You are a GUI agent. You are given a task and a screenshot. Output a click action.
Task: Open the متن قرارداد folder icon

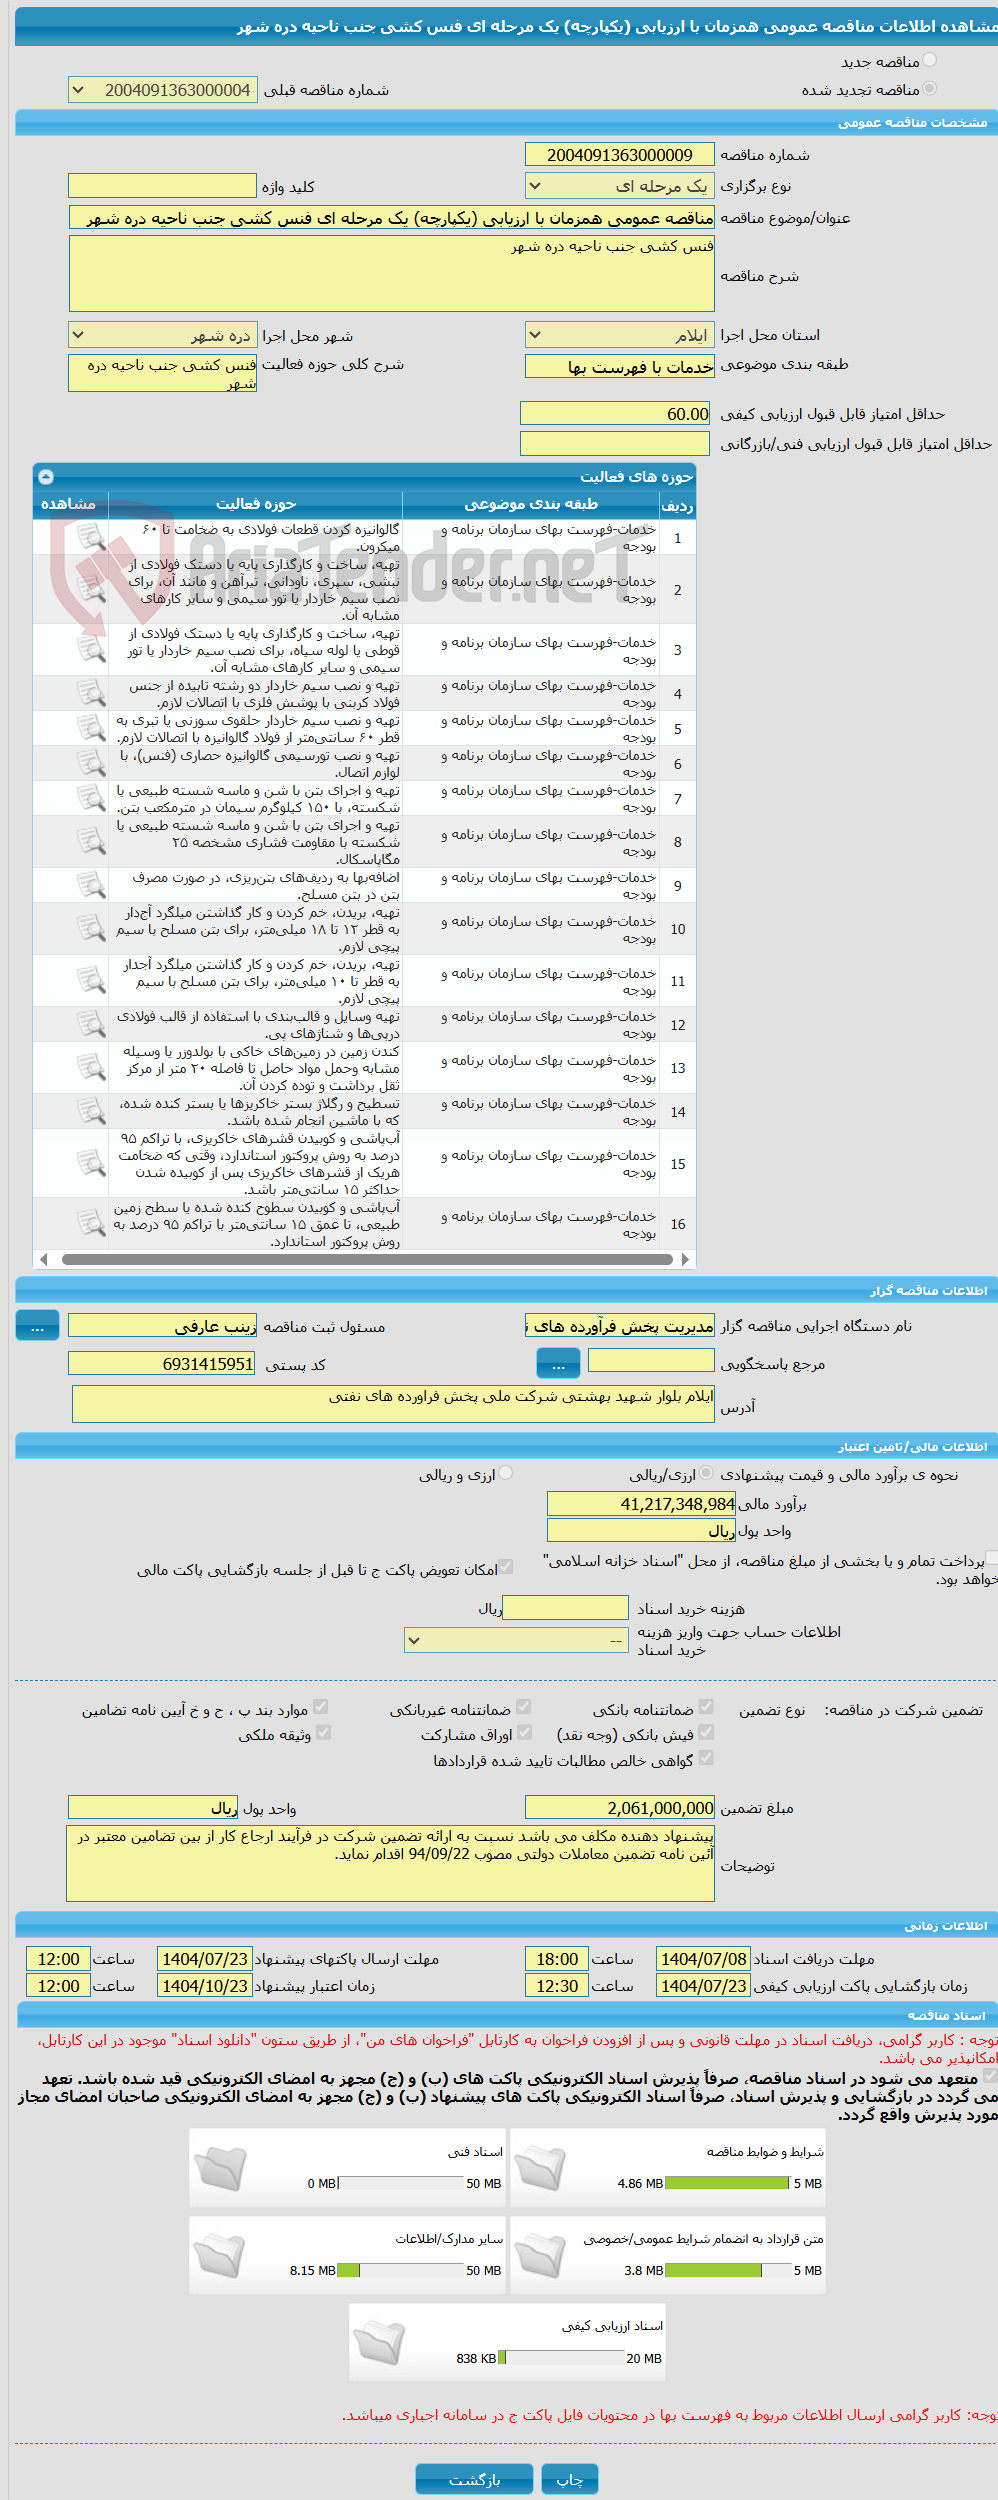click(541, 2256)
